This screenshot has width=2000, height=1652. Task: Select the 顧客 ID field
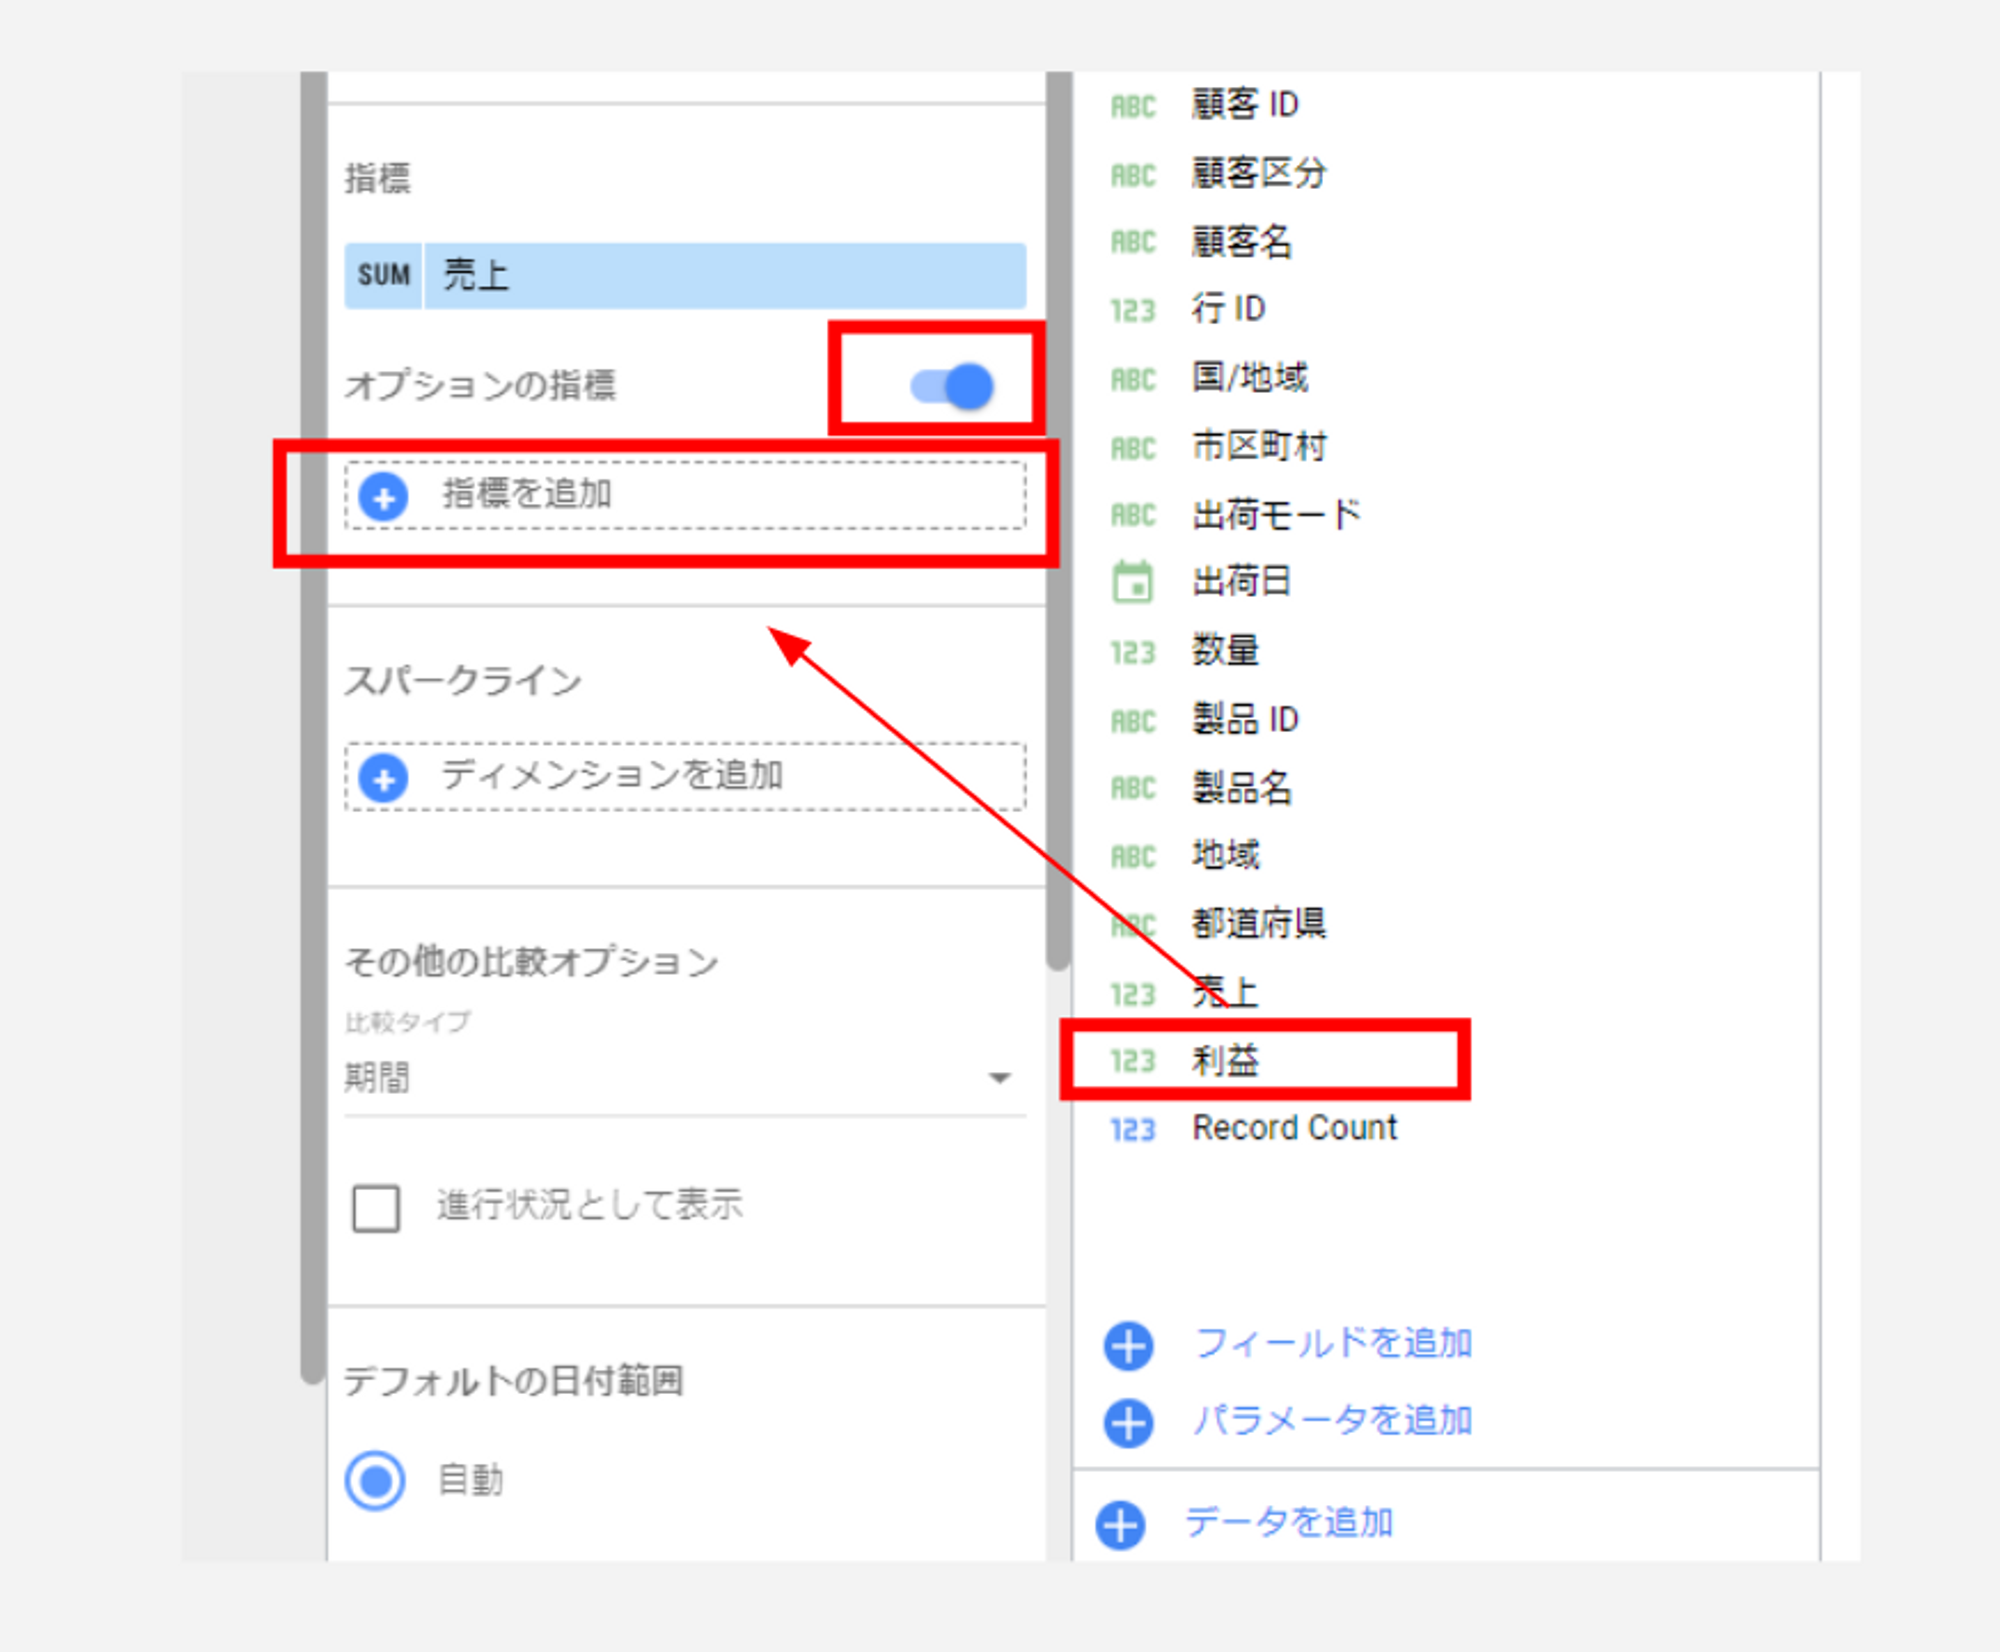(1245, 104)
